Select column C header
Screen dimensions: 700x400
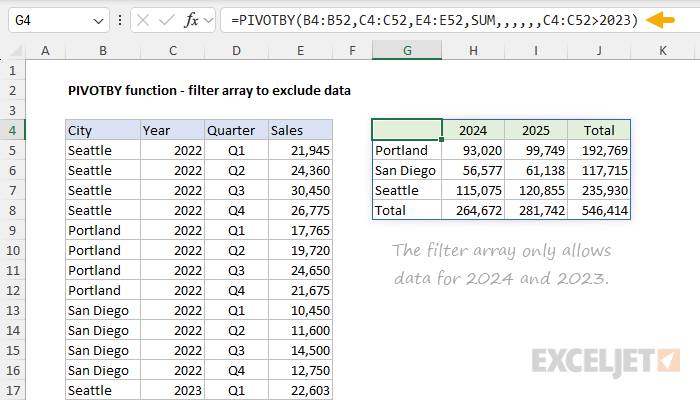172,50
